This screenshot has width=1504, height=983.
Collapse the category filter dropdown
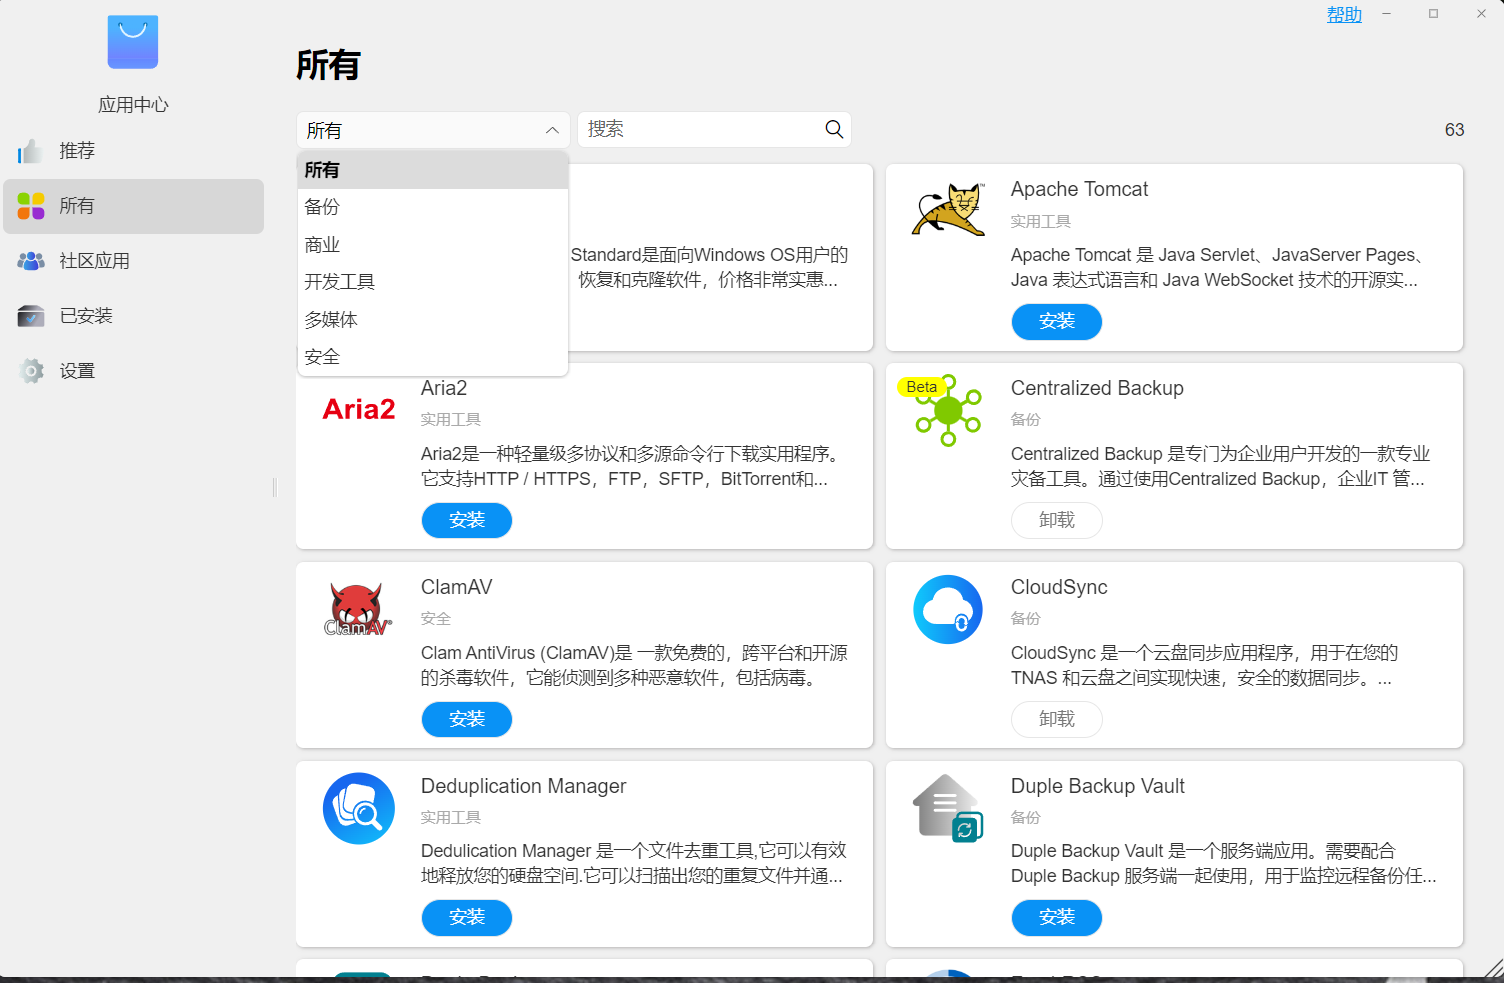pos(551,130)
